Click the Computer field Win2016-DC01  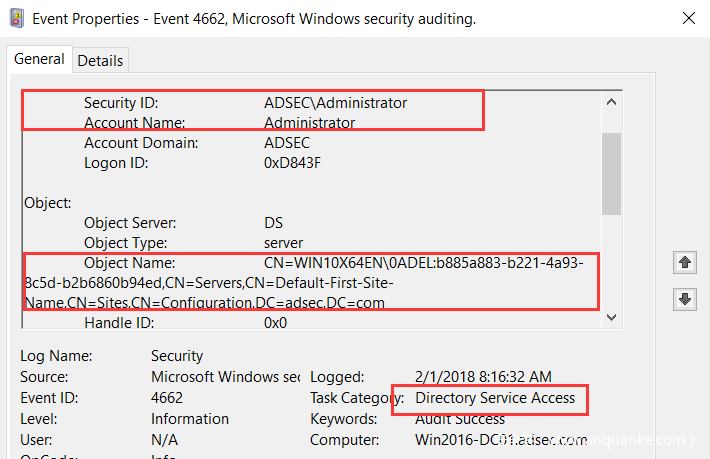pyautogui.click(x=500, y=440)
